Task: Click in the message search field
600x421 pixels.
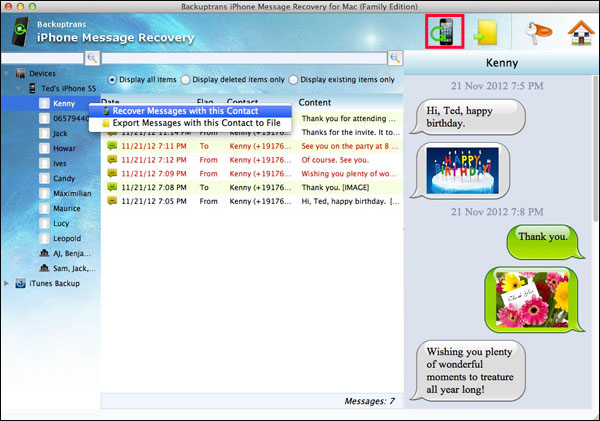Action: 244,58
